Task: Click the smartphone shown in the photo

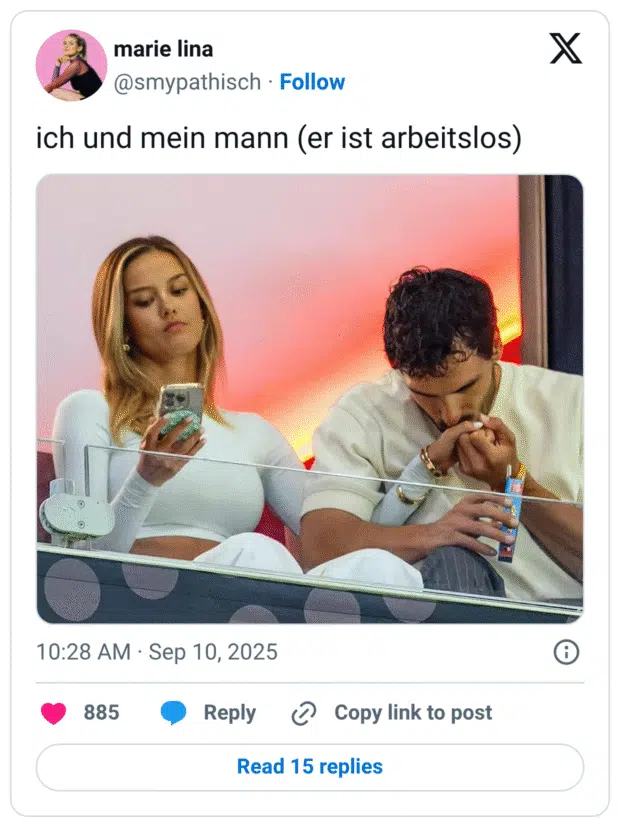Action: pos(181,411)
